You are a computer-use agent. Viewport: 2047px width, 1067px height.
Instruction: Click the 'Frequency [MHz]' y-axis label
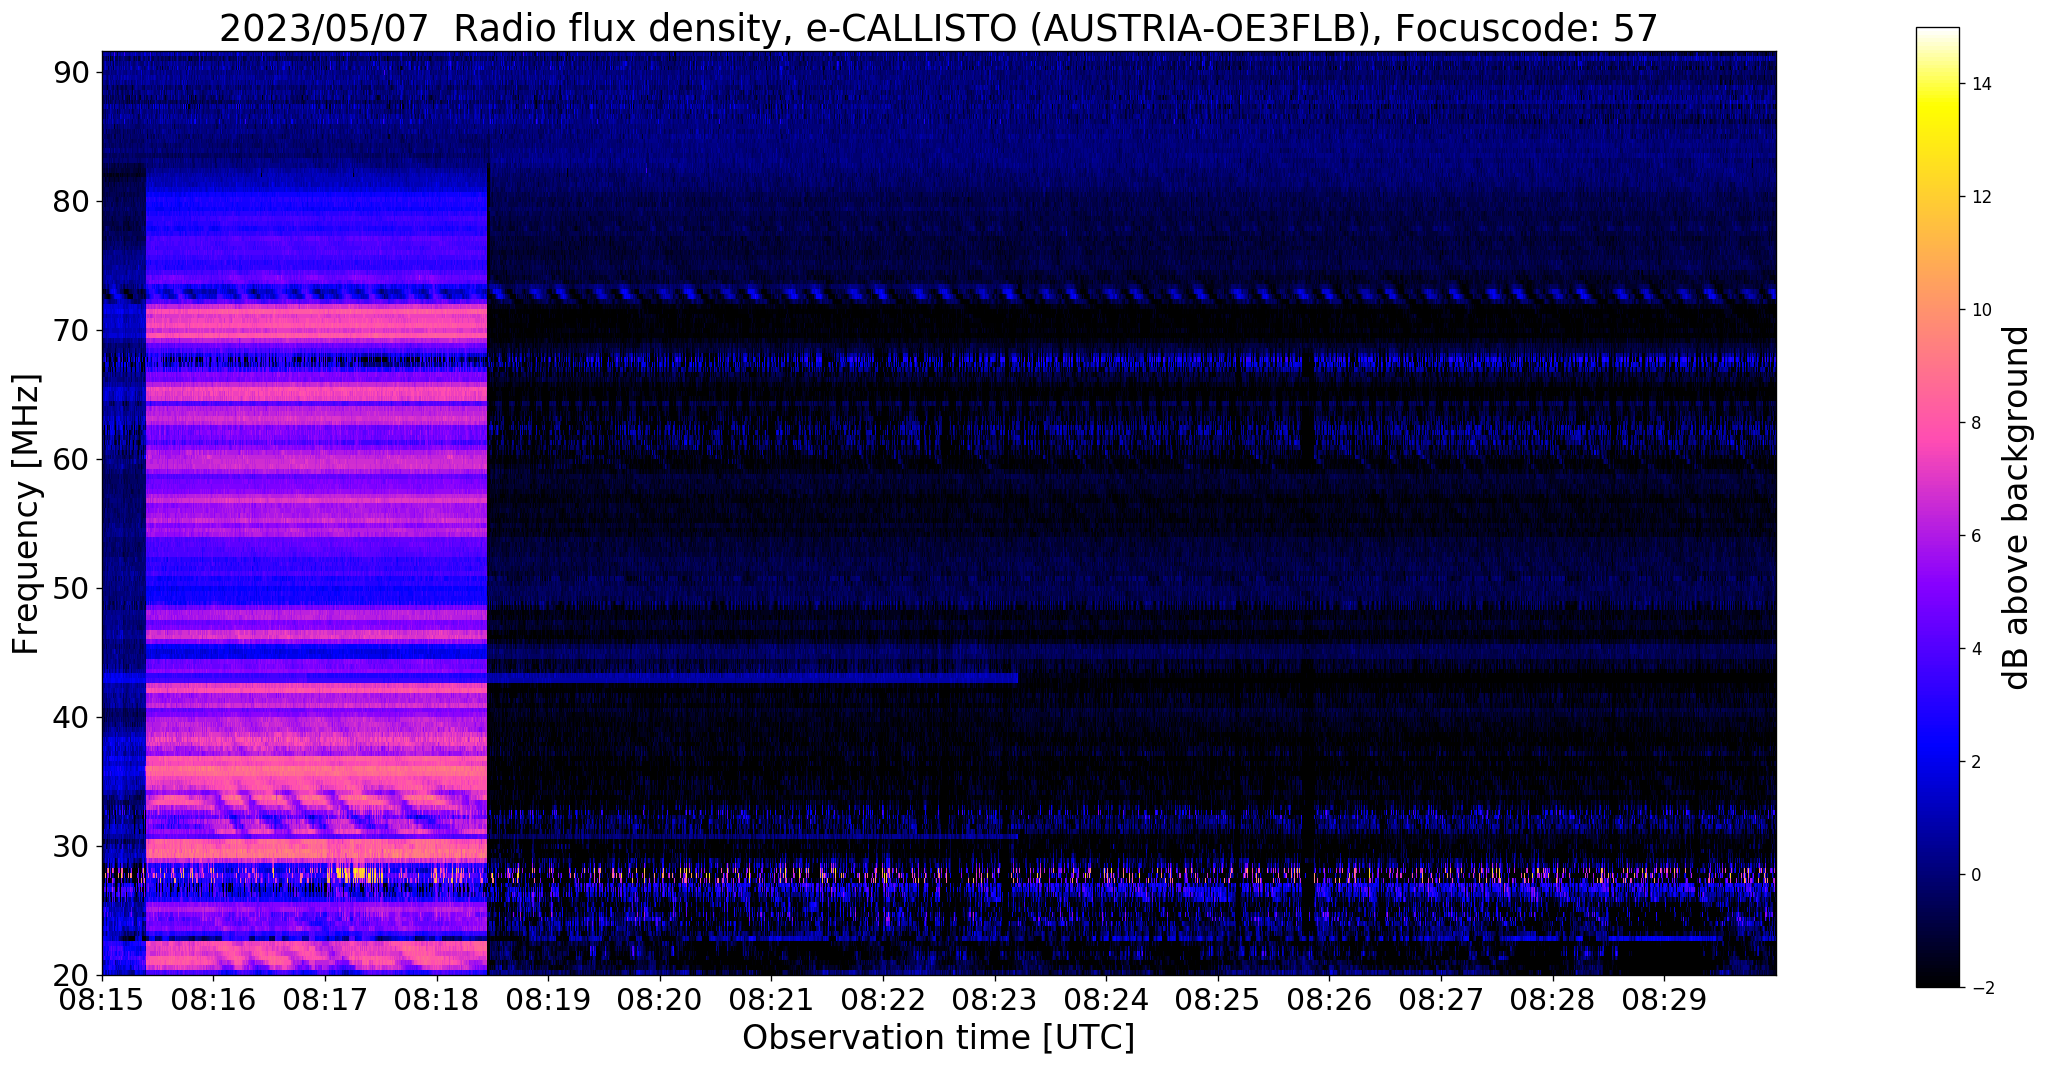tap(26, 514)
